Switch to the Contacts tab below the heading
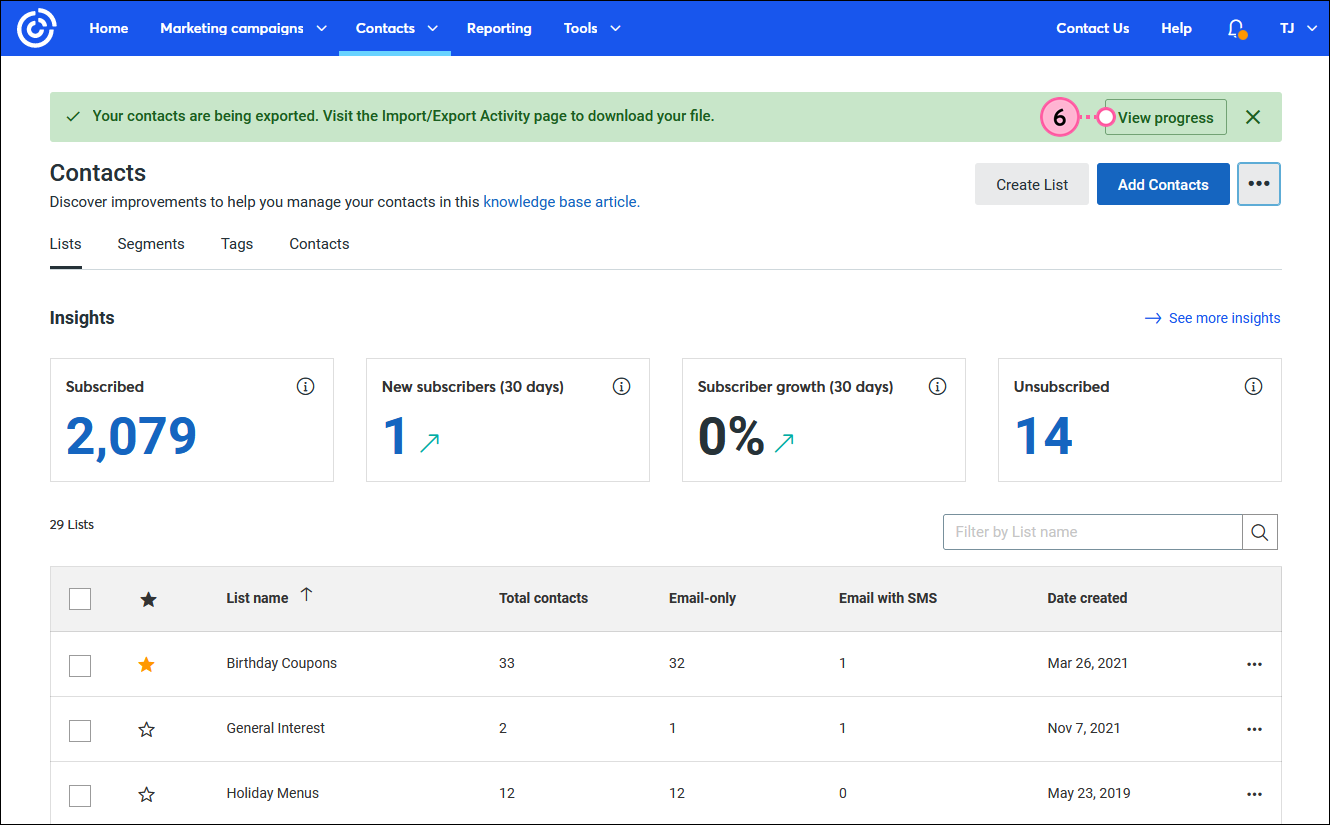The width and height of the screenshot is (1330, 825). pos(319,244)
